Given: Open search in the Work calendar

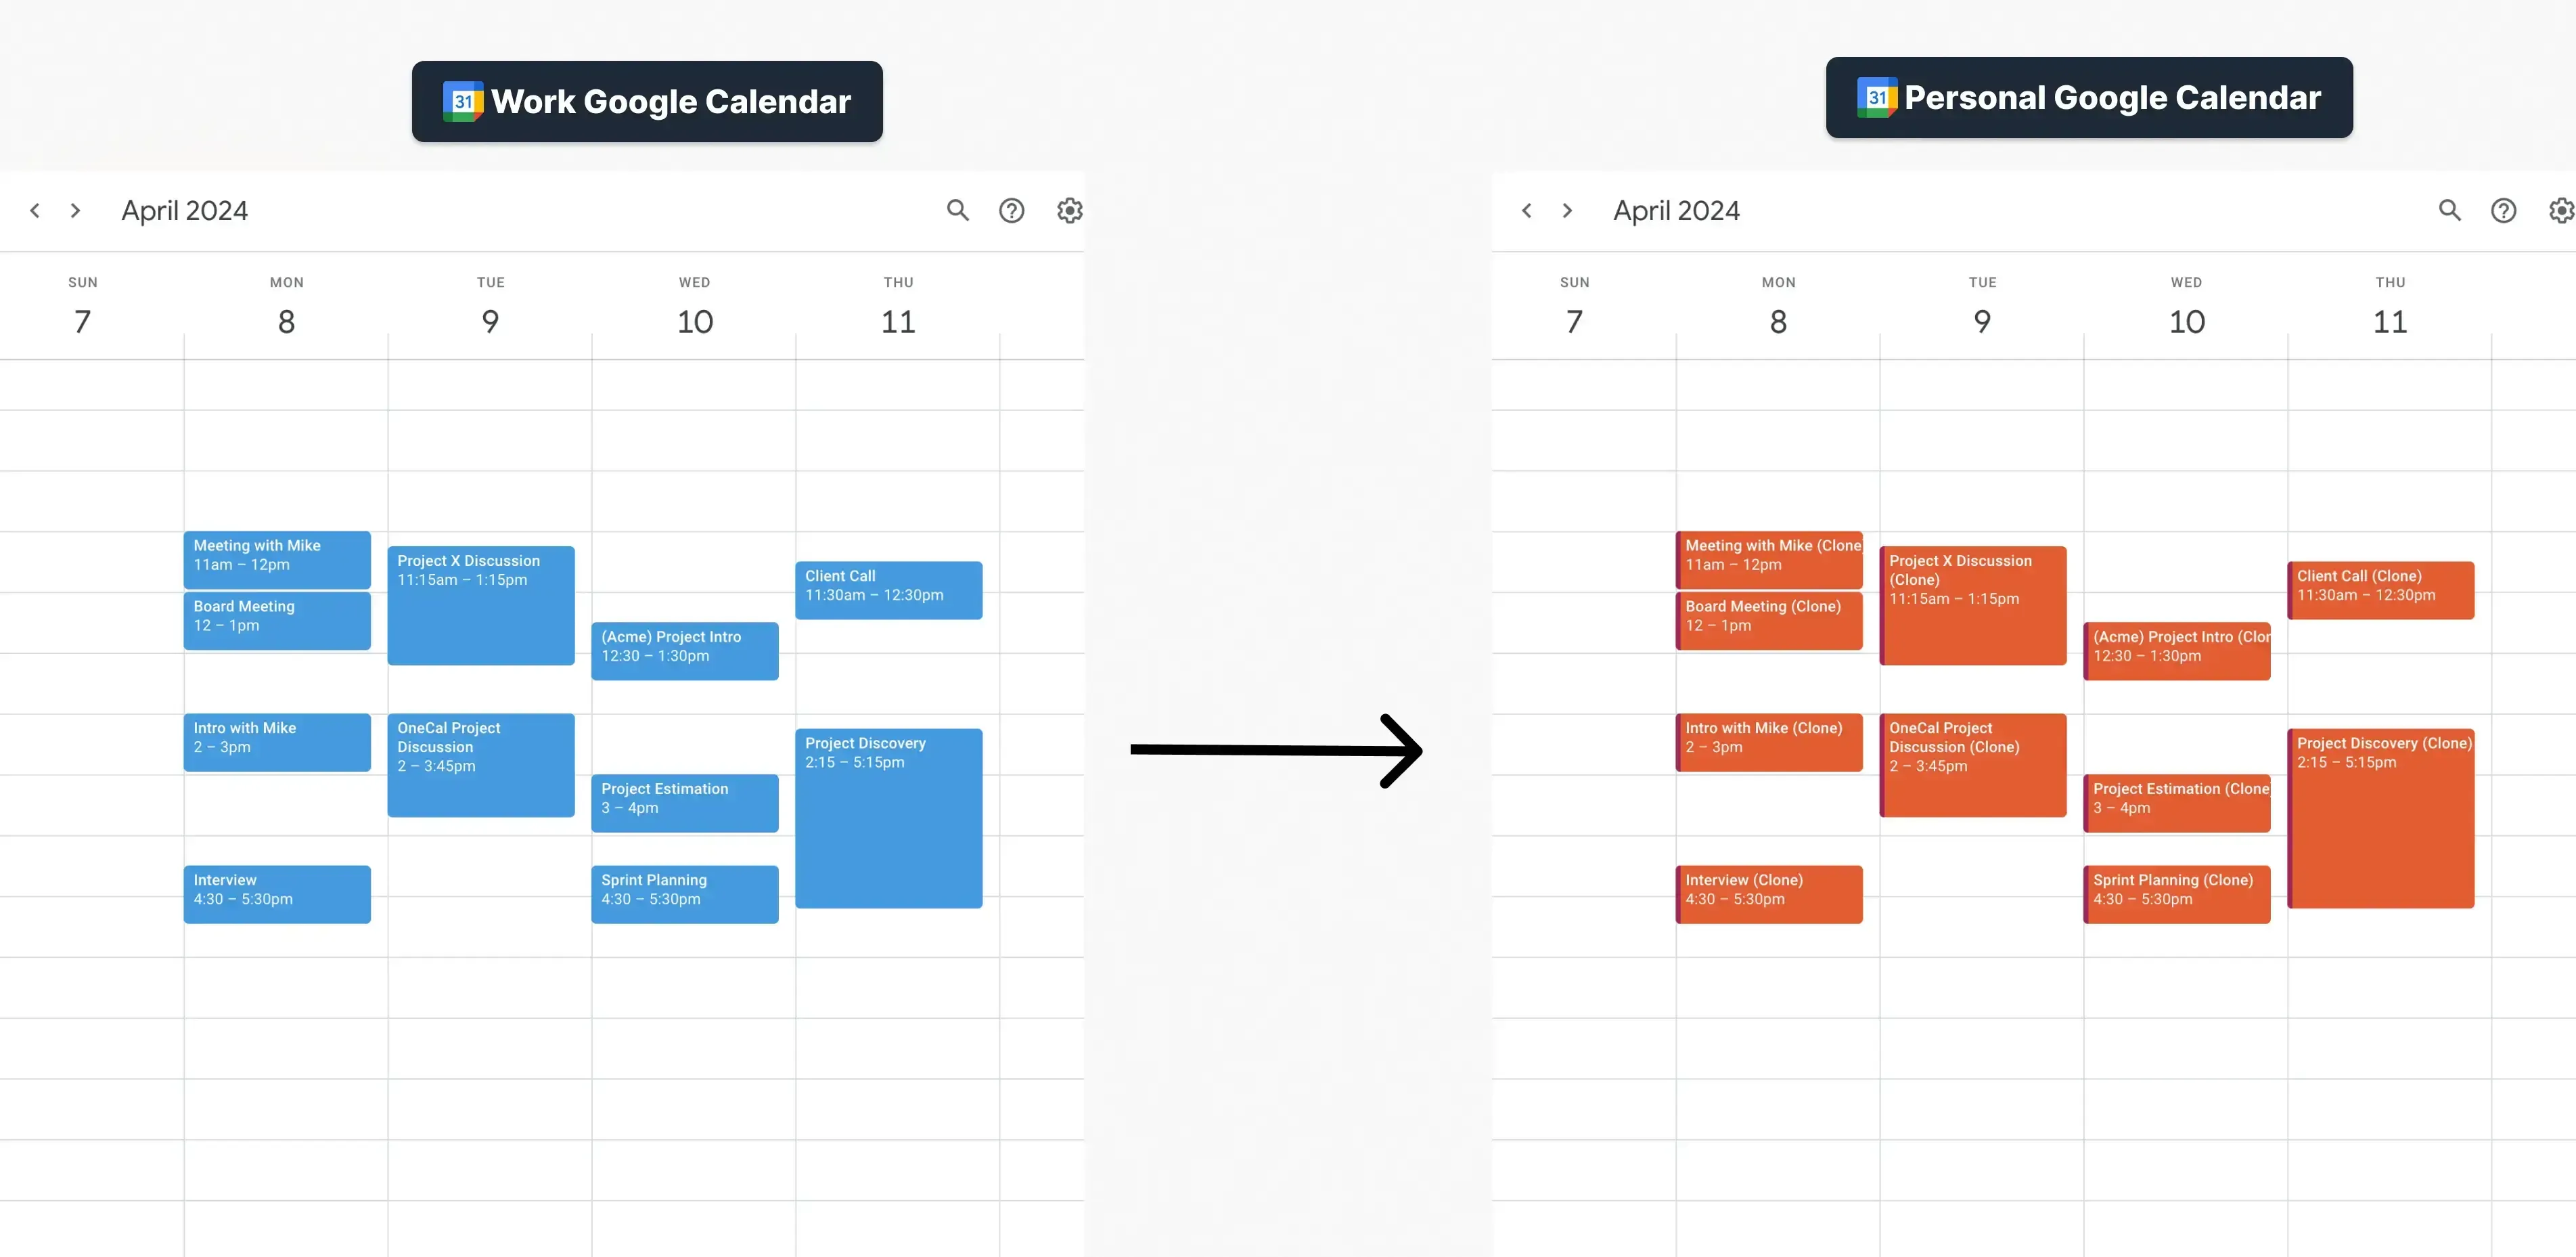Looking at the screenshot, I should coord(957,210).
